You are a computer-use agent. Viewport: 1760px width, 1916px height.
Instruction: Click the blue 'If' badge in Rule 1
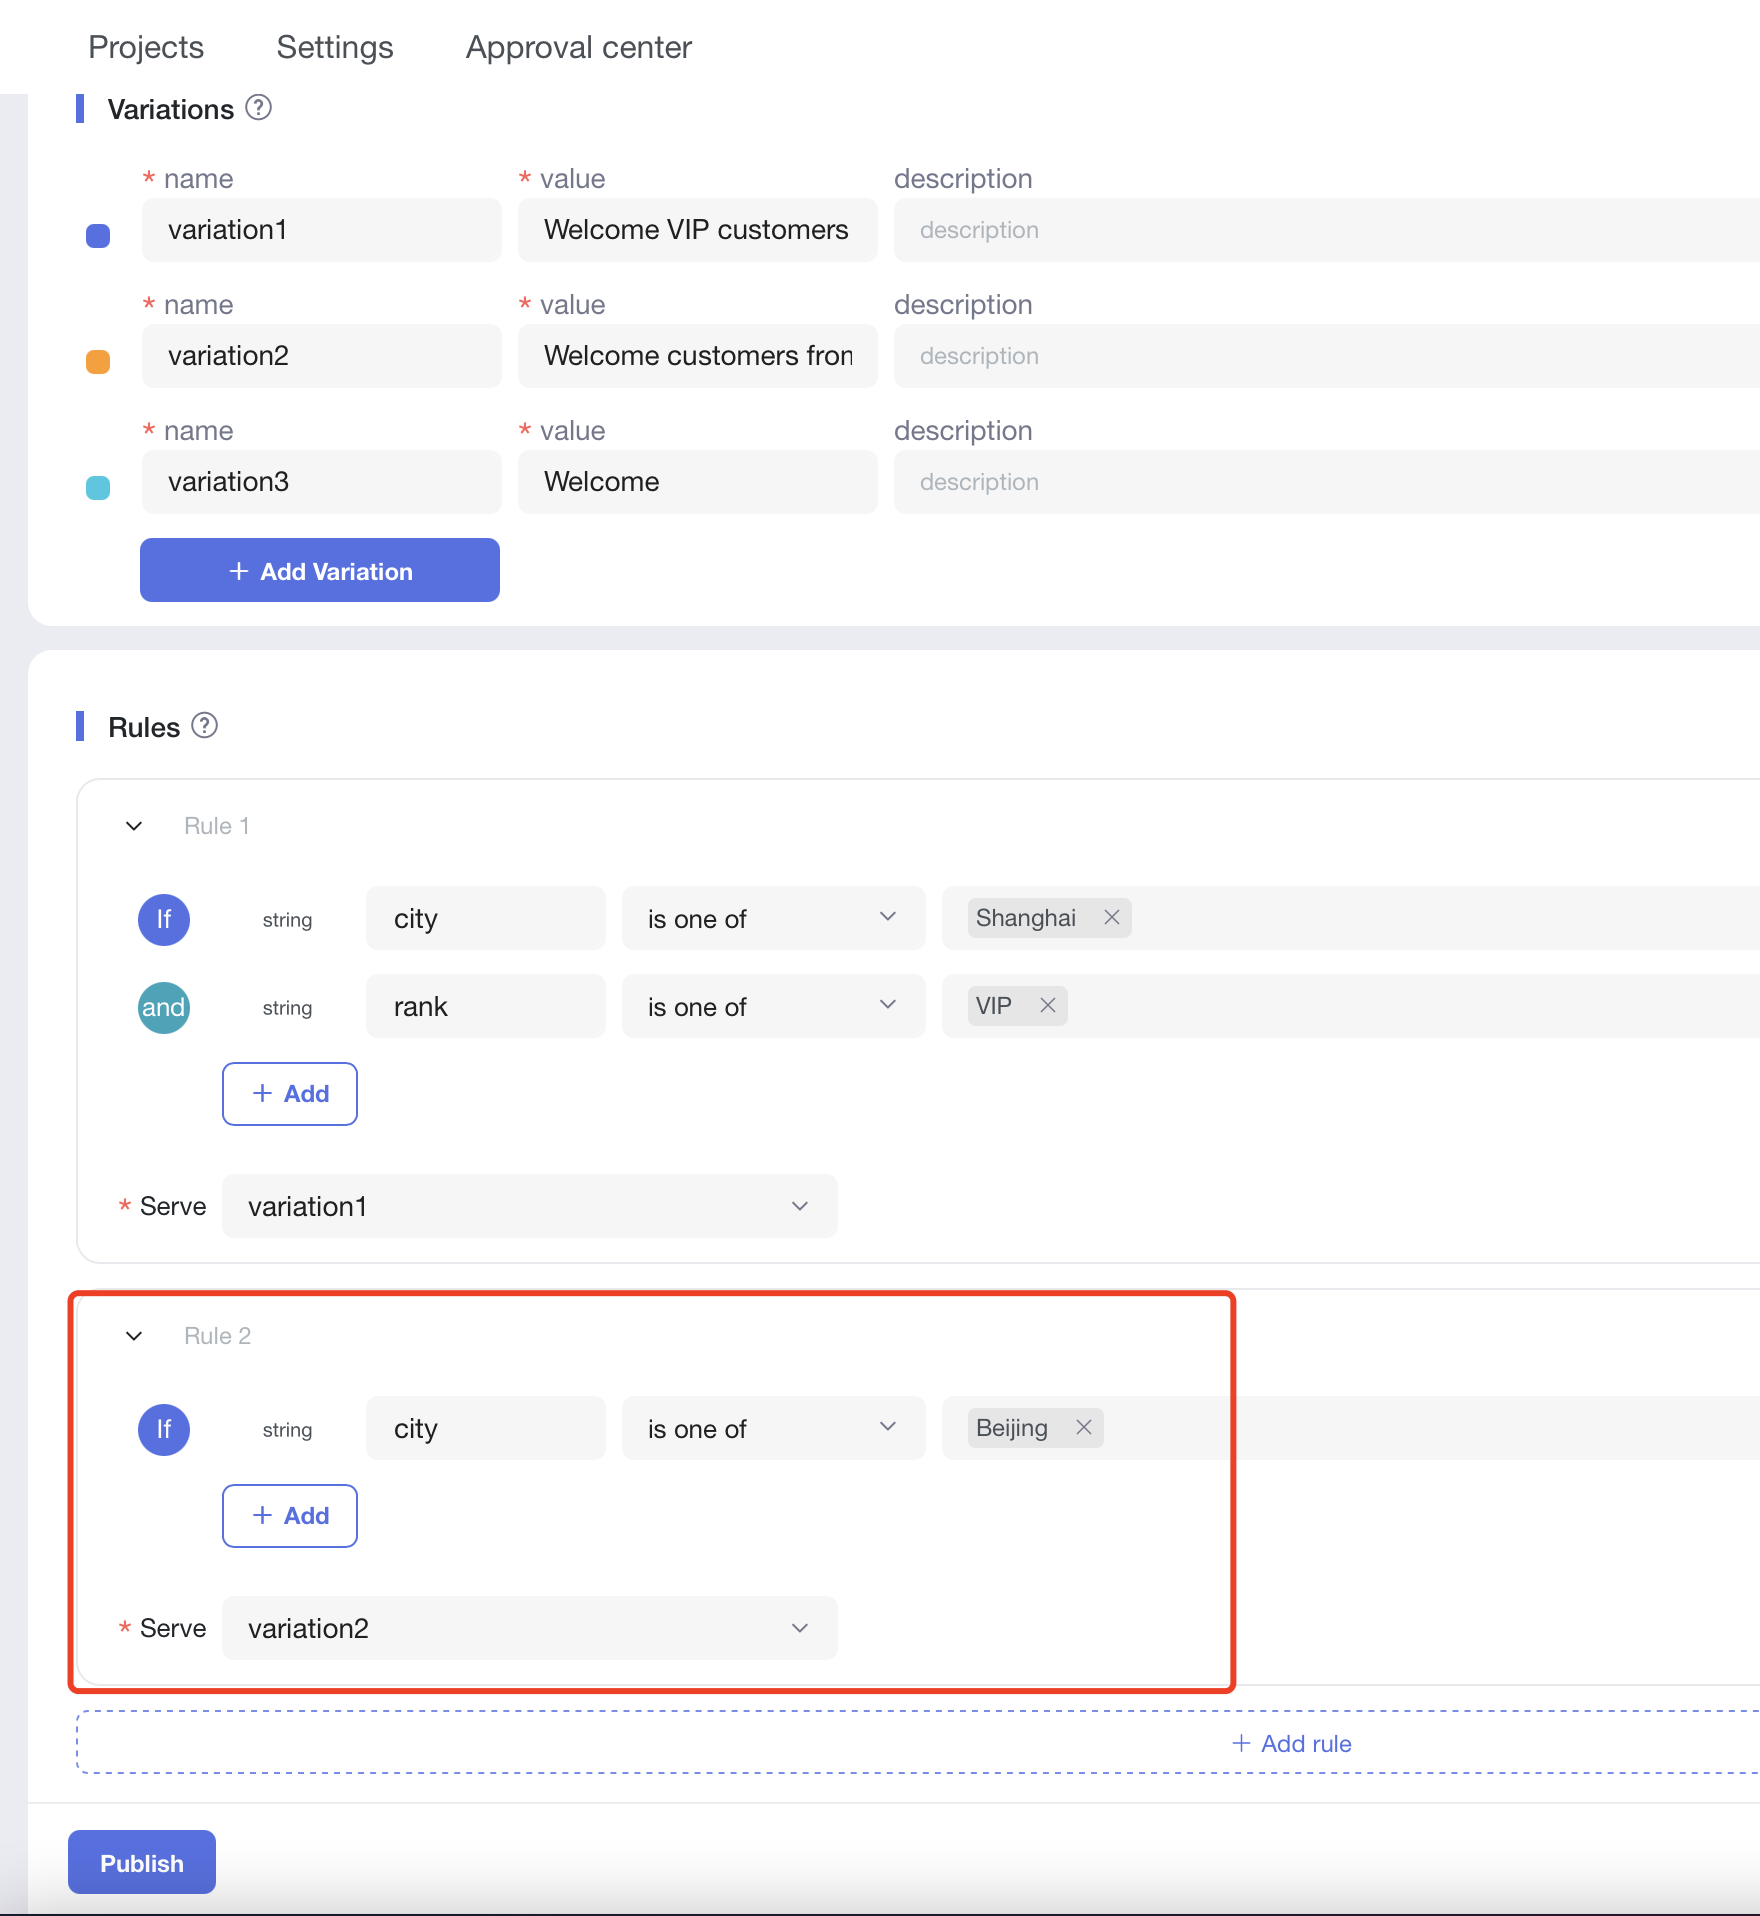click(x=164, y=919)
